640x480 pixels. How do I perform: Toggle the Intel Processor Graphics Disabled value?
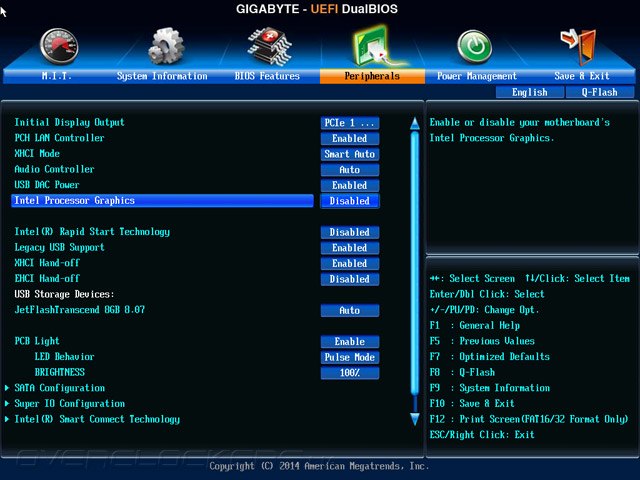point(350,201)
